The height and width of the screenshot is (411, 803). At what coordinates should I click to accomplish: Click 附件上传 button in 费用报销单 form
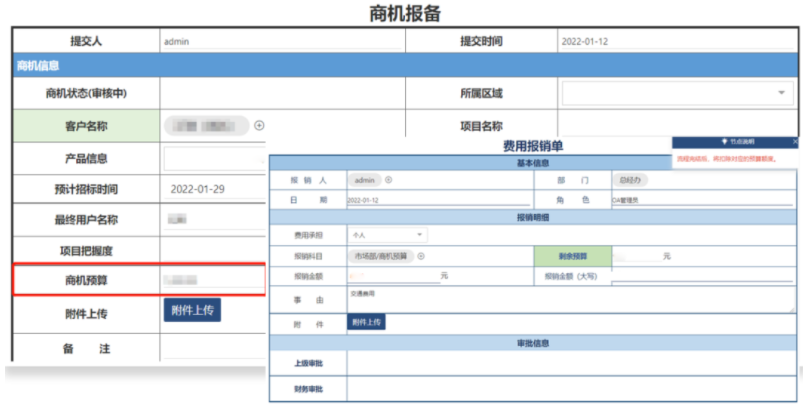(x=366, y=322)
